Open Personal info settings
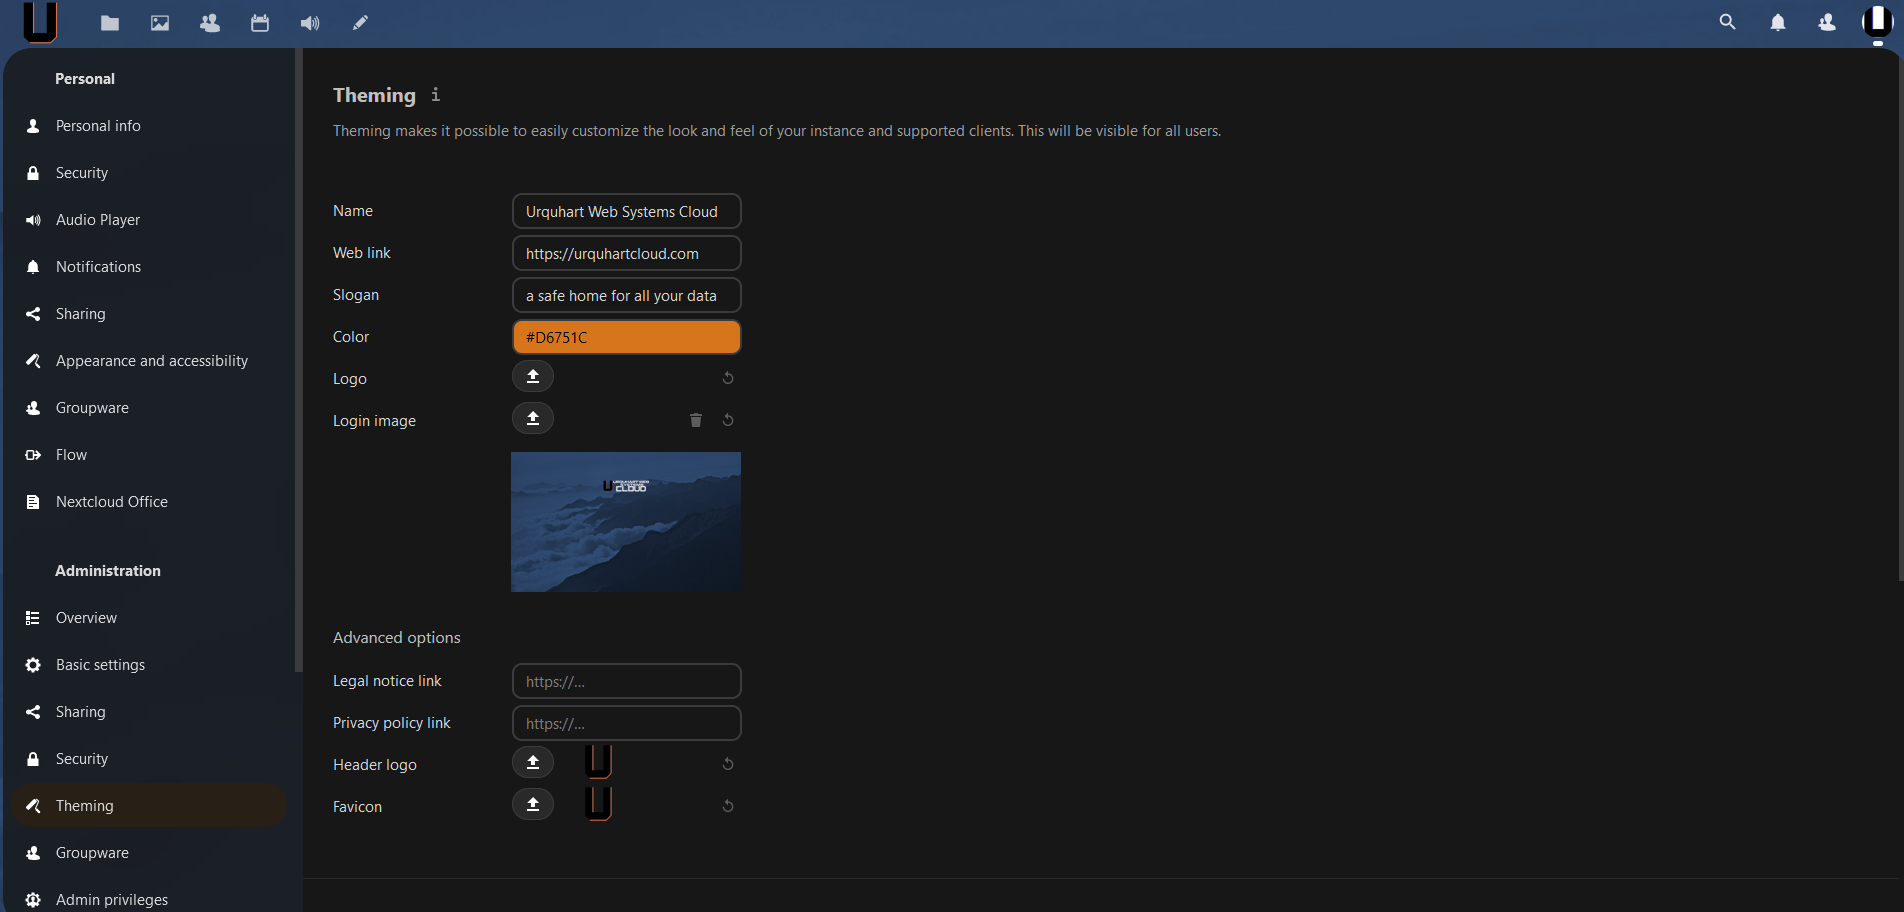This screenshot has height=912, width=1904. [x=150, y=126]
